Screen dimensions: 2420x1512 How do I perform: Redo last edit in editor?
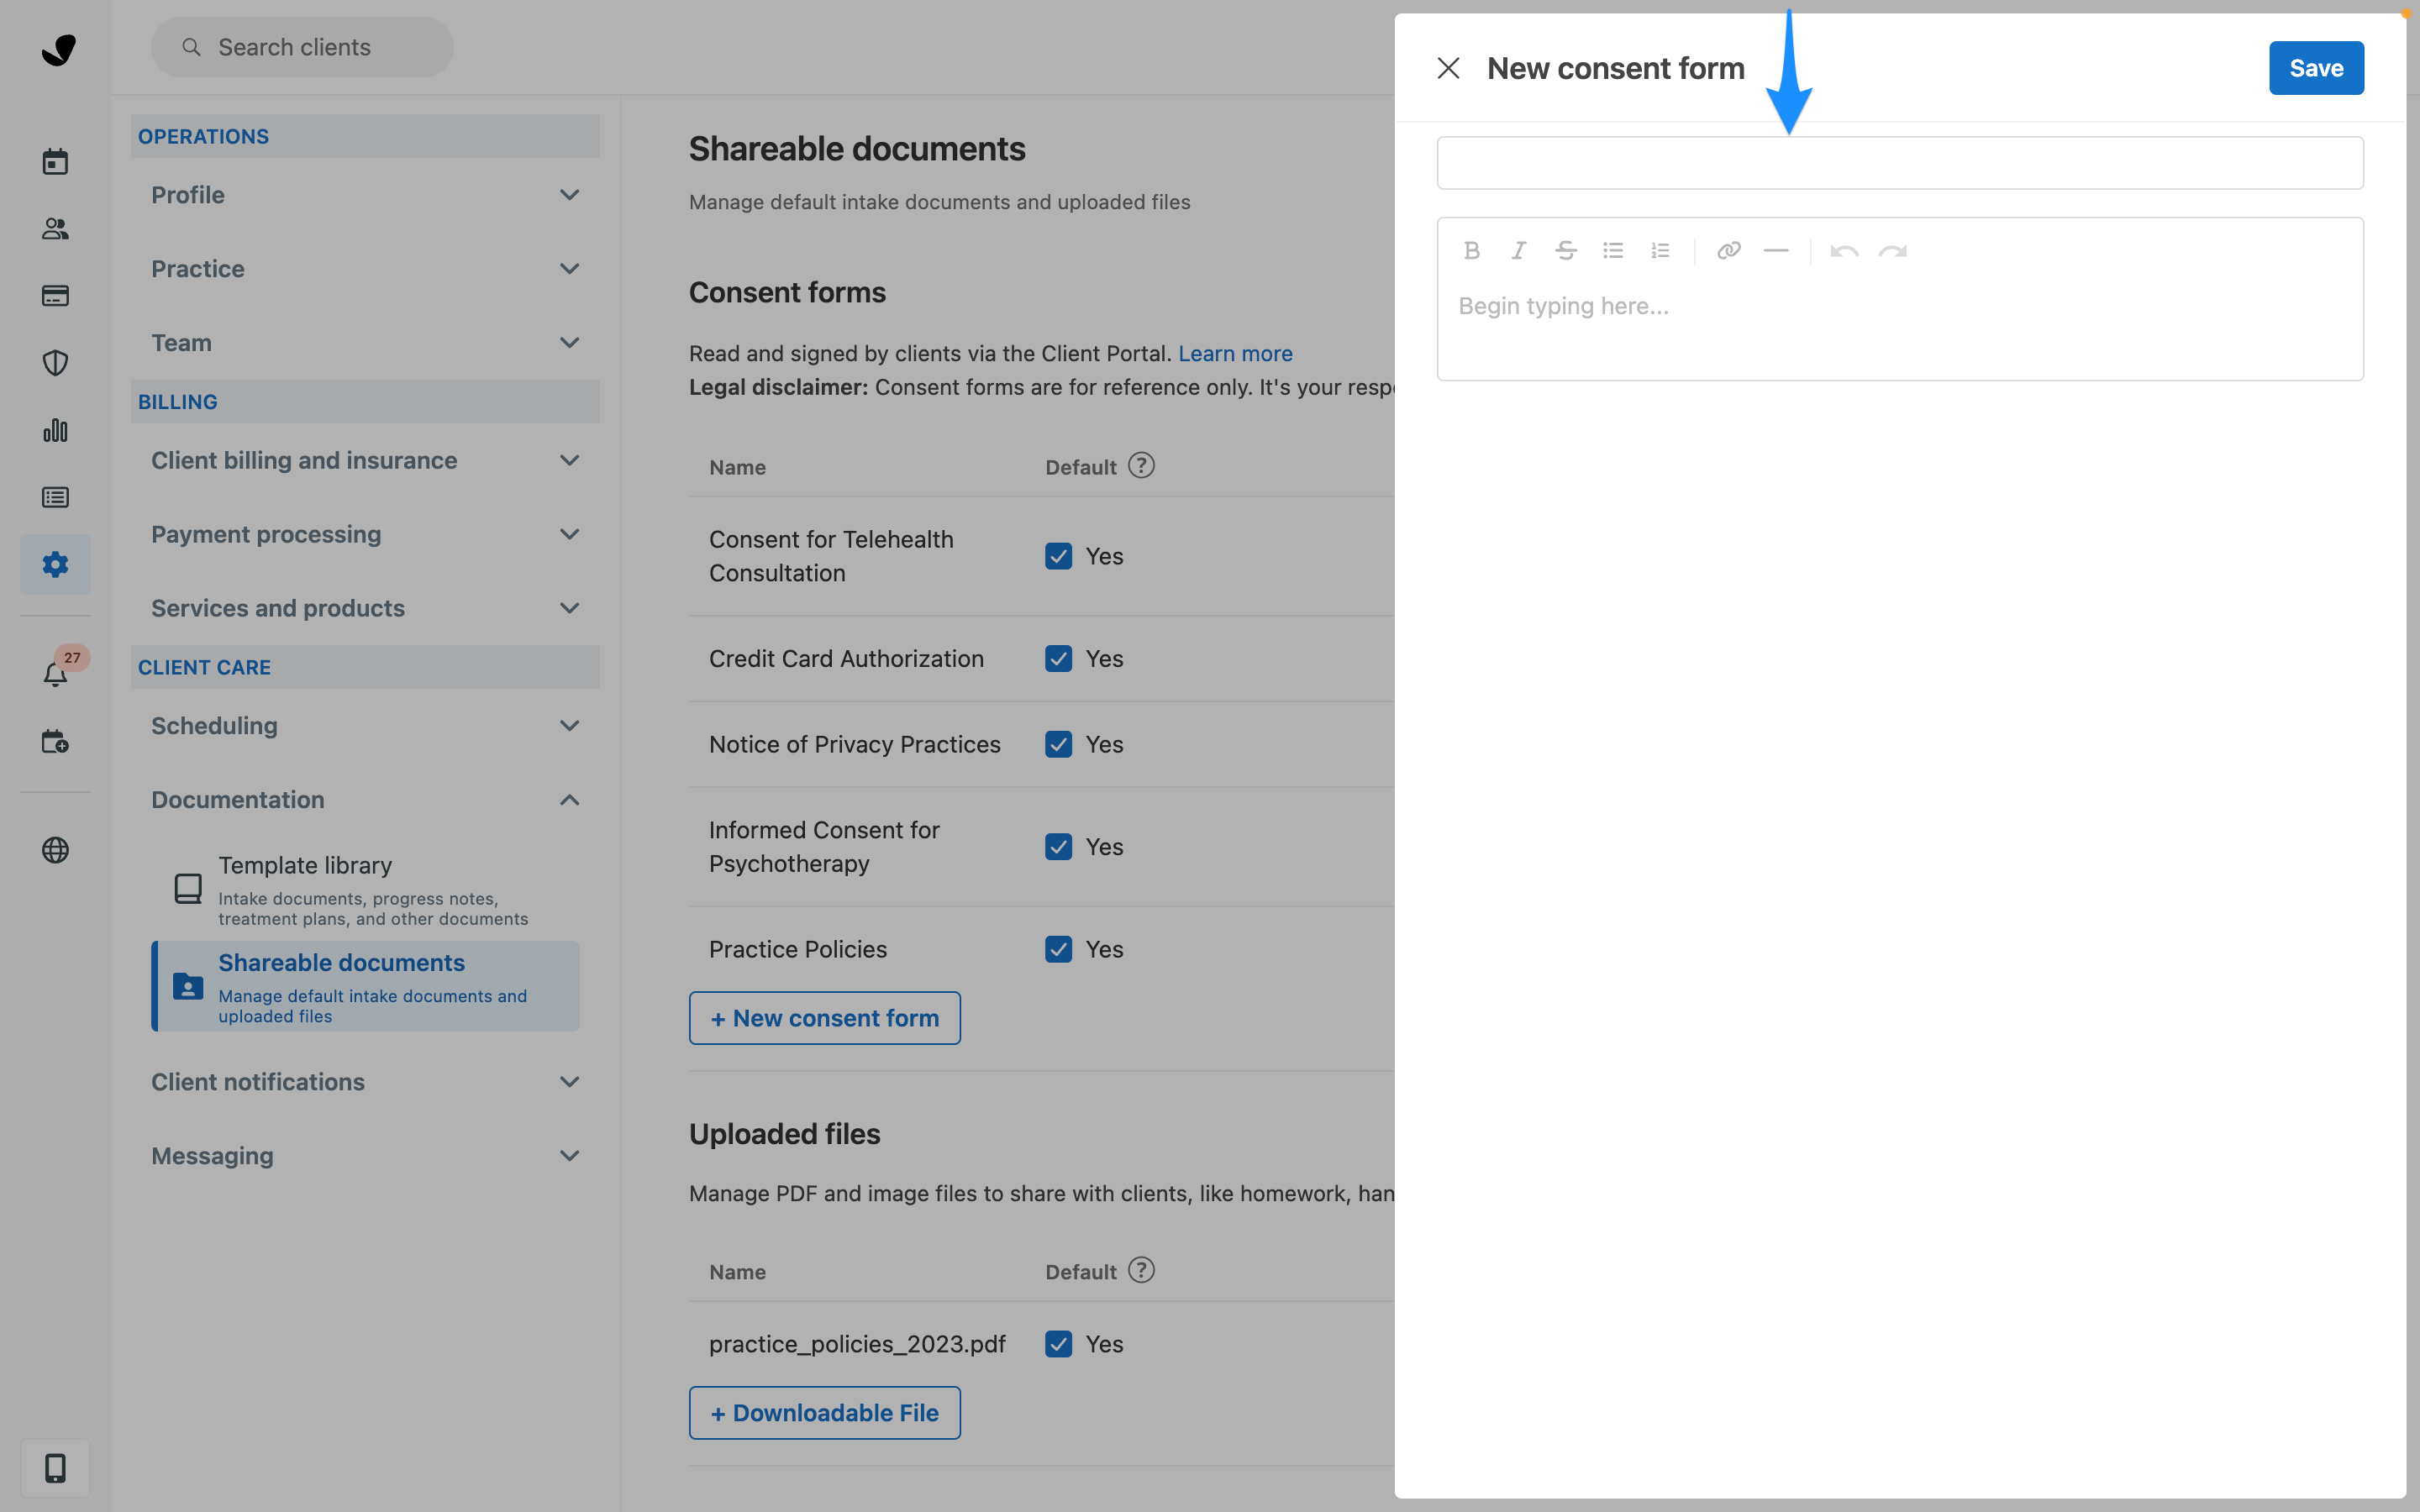click(x=1892, y=251)
